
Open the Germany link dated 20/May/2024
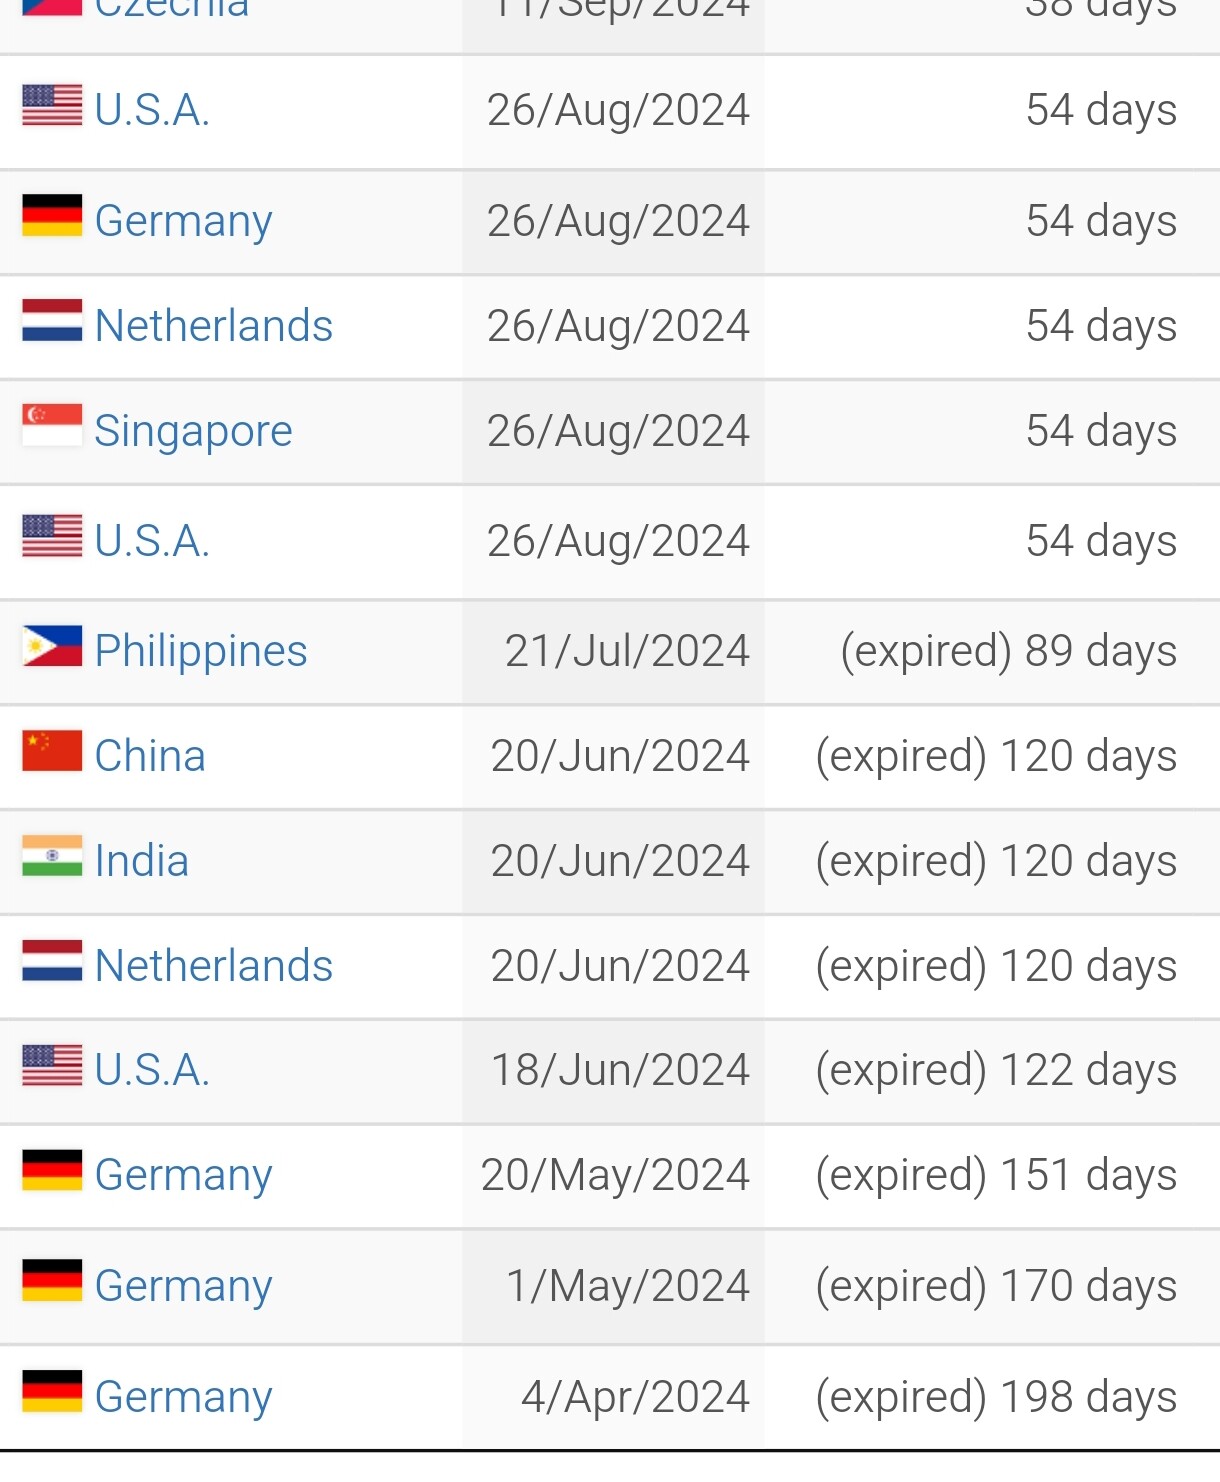[184, 1176]
